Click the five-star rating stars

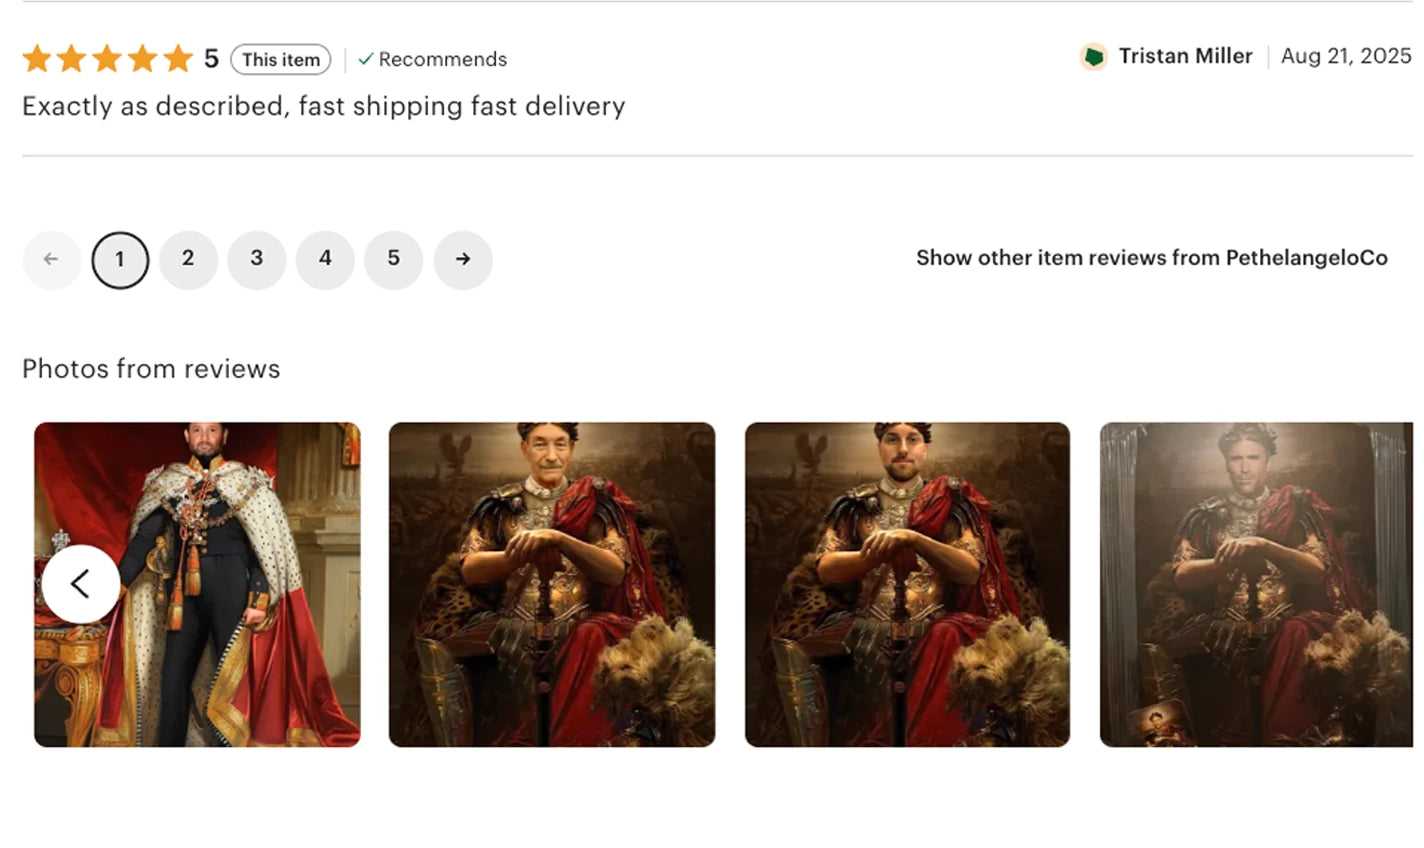tap(108, 59)
